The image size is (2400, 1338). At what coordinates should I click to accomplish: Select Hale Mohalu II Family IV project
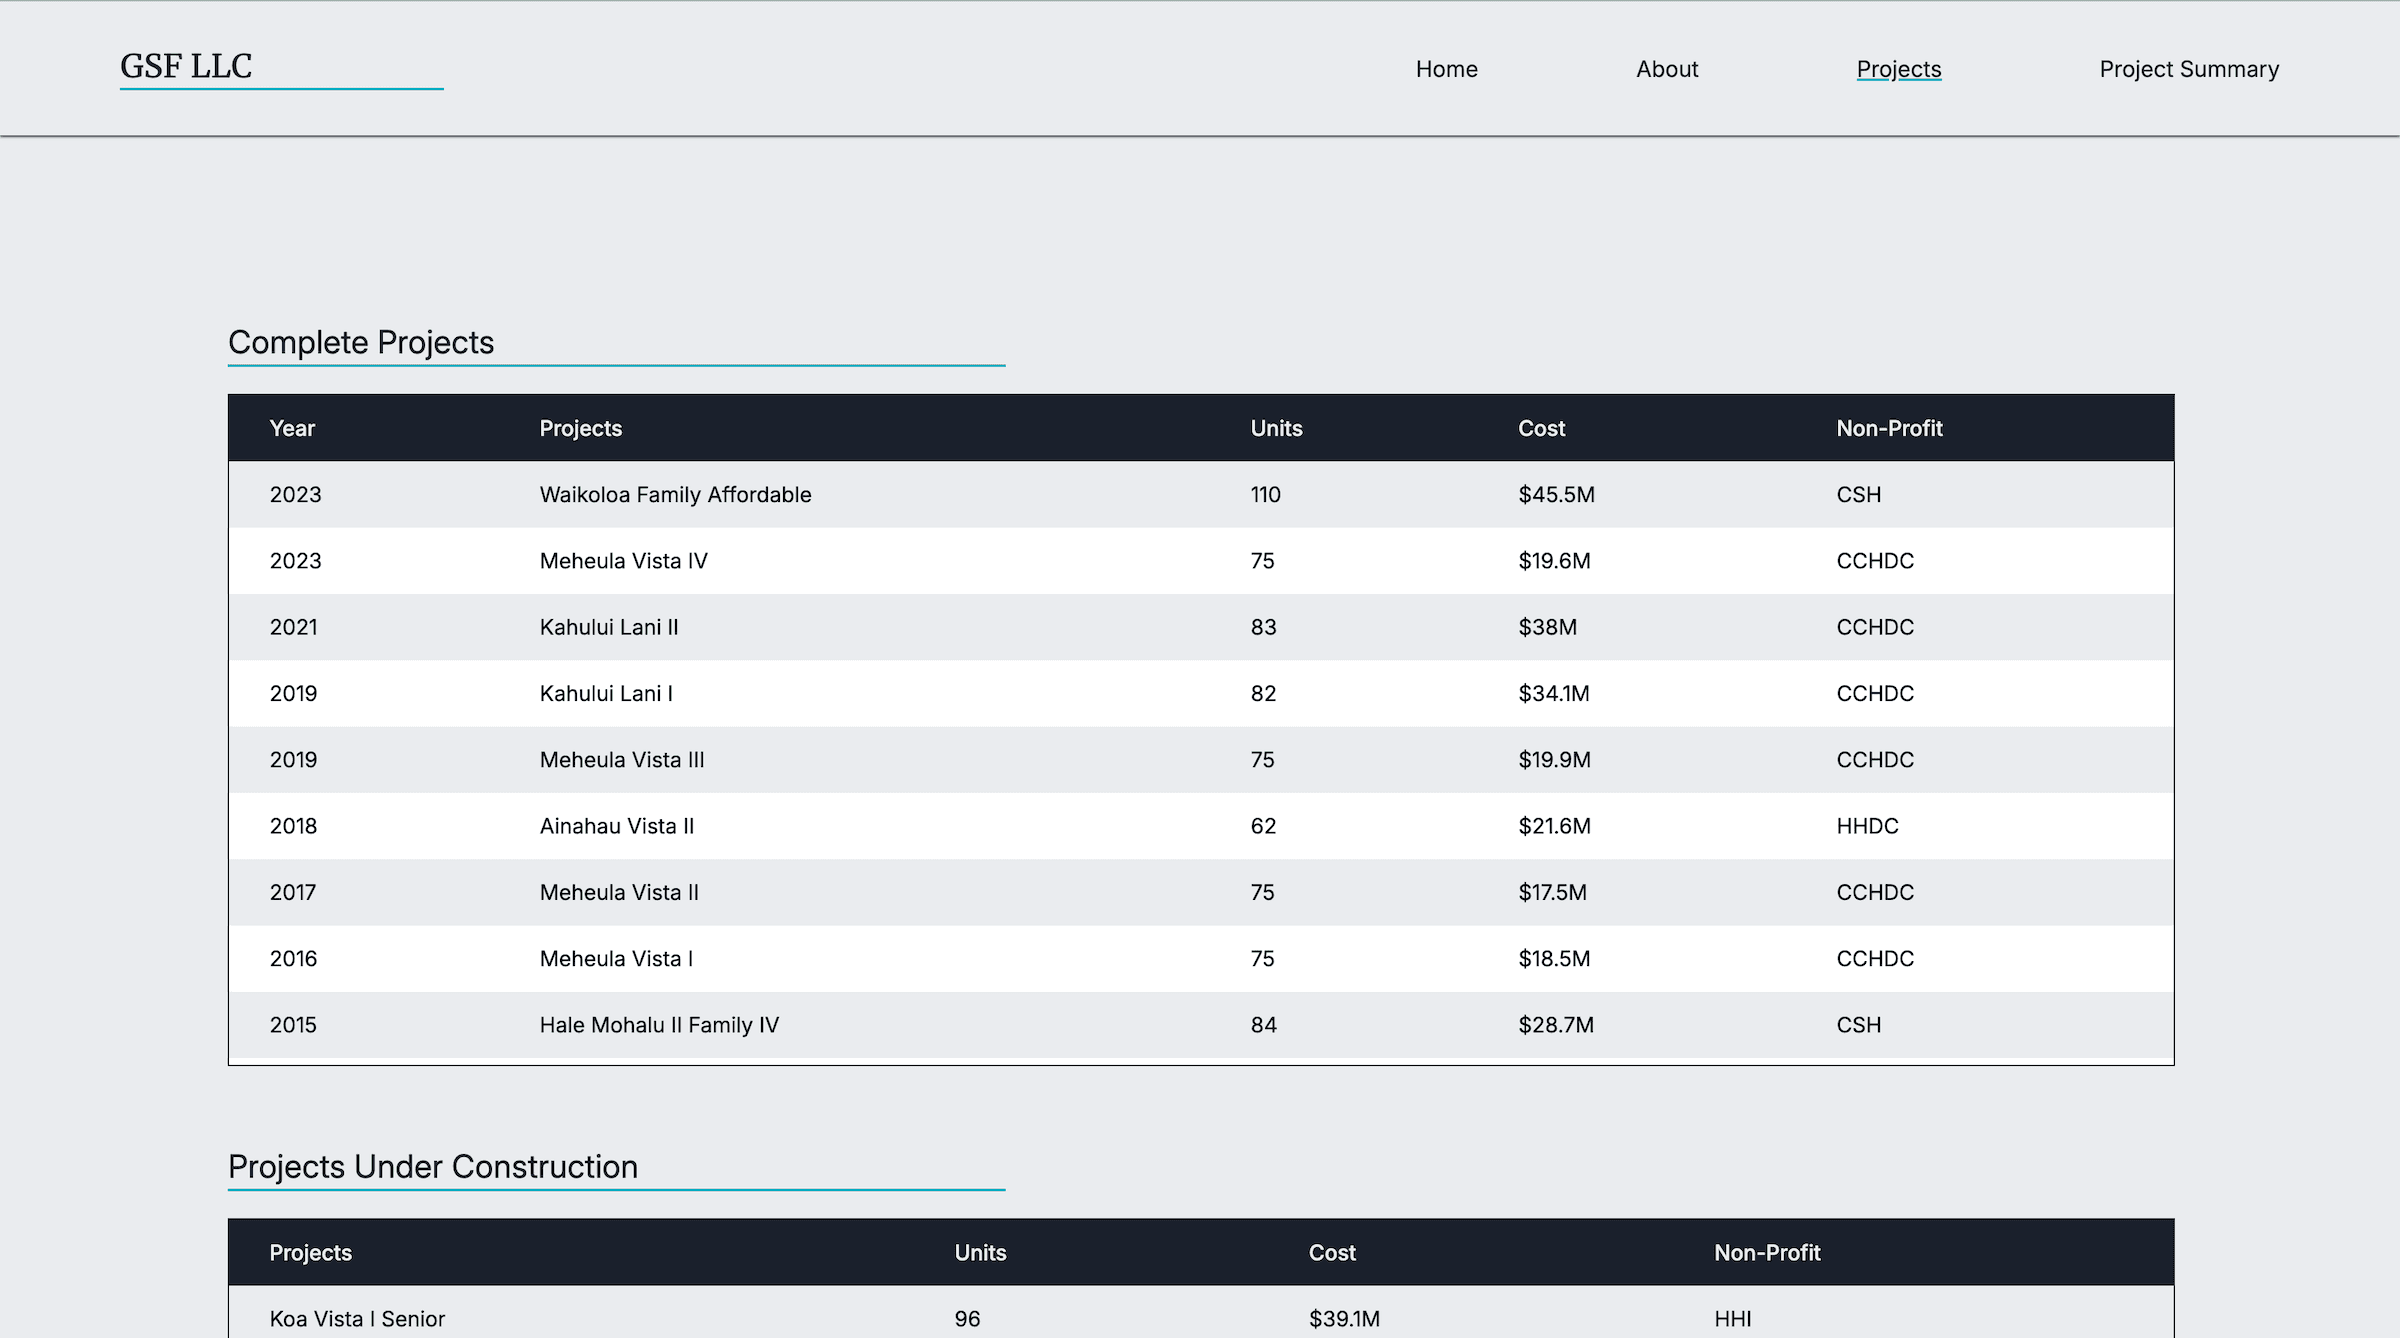659,1025
